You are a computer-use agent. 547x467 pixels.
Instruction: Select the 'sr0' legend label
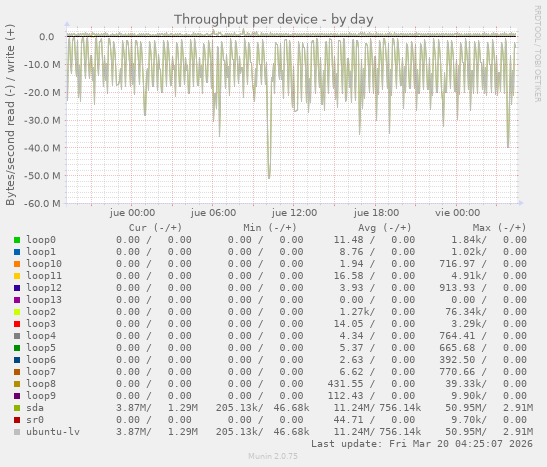(x=35, y=420)
